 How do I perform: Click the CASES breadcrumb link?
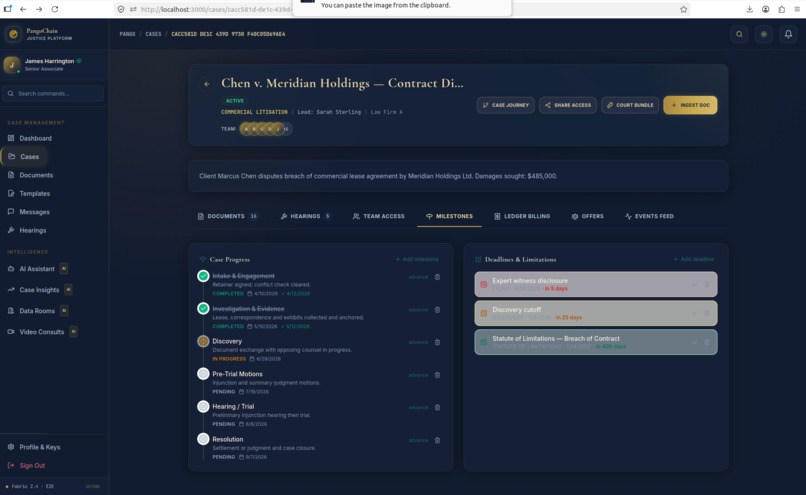pyautogui.click(x=153, y=34)
